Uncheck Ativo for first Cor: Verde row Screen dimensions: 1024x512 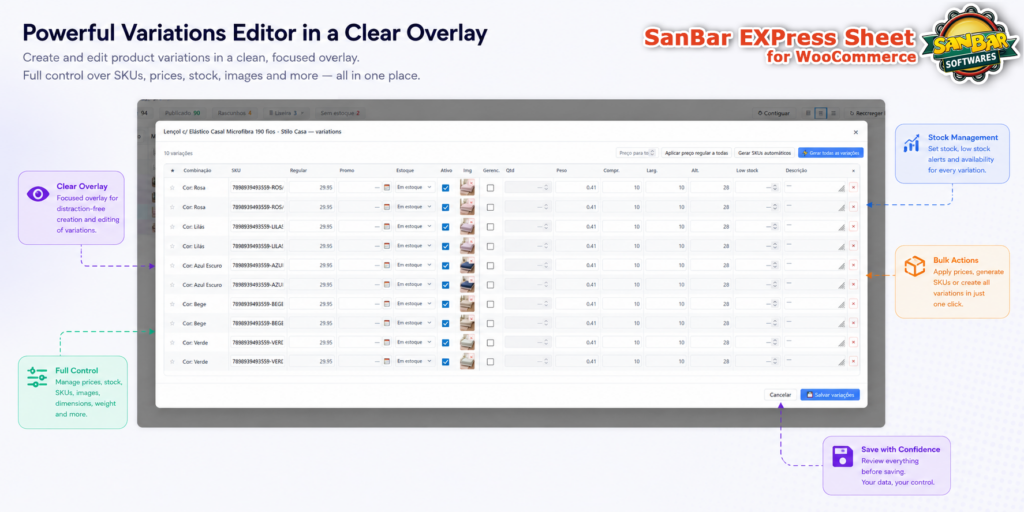pos(445,343)
